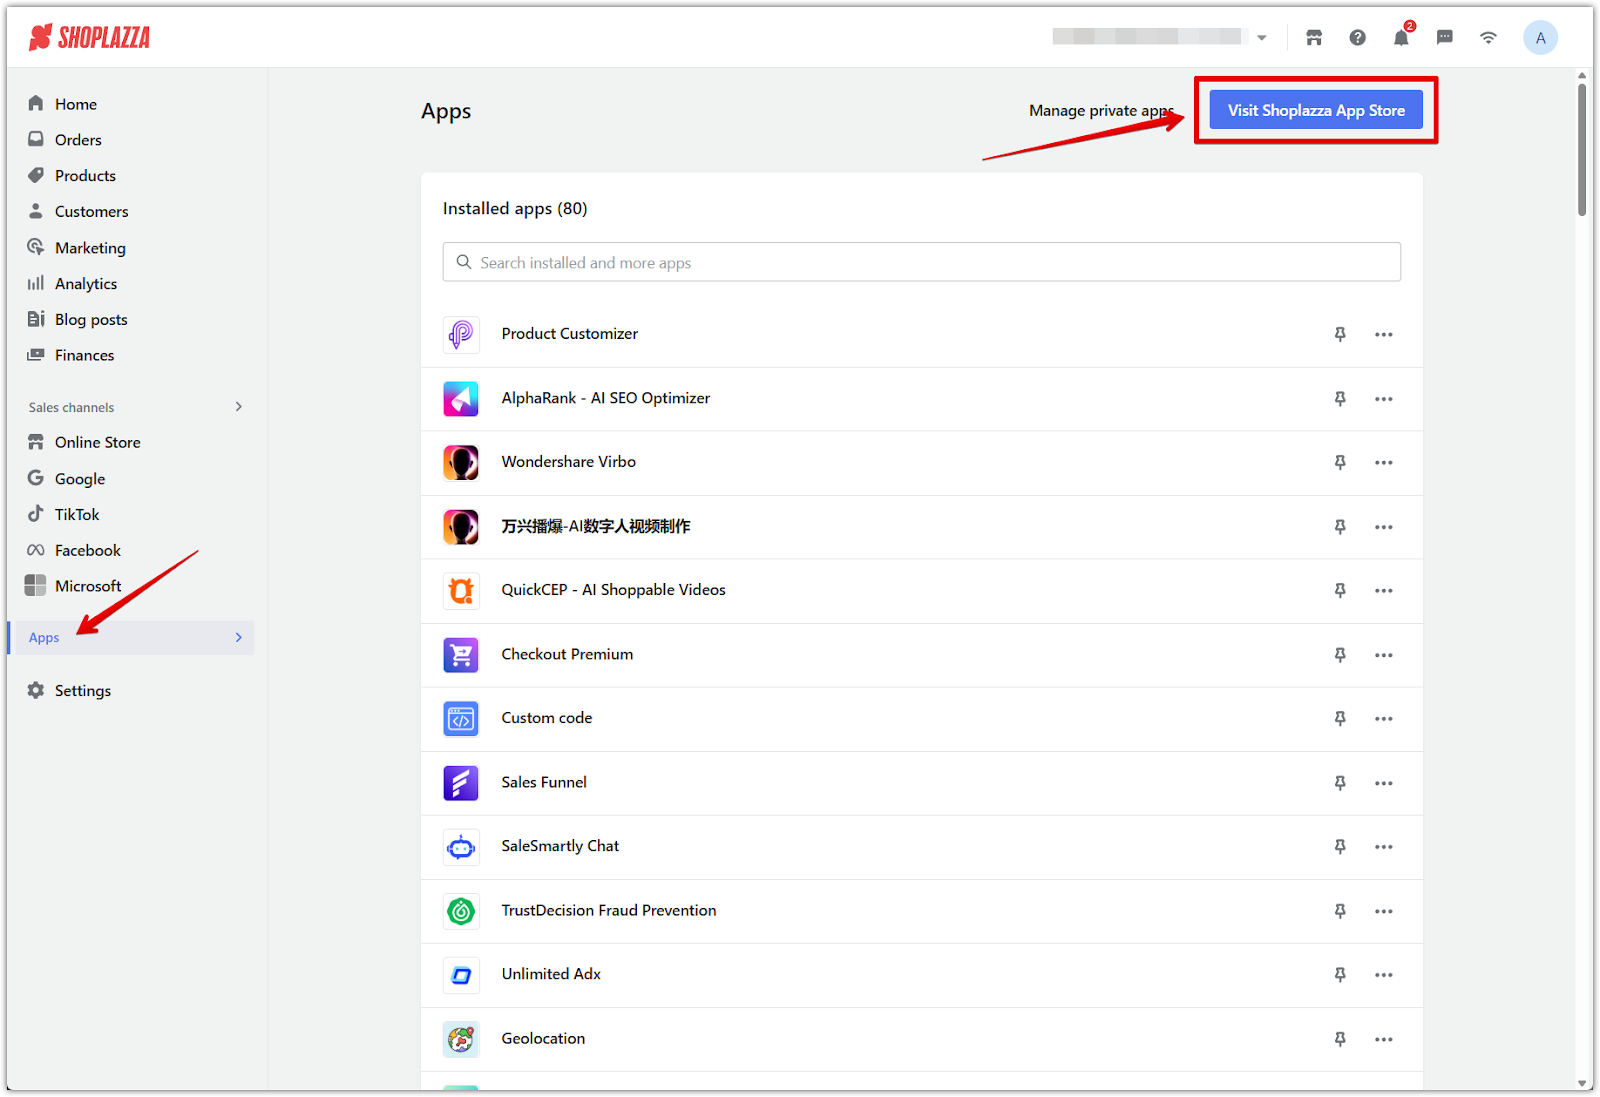
Task: Open more options for AlphaRank
Action: pyautogui.click(x=1383, y=399)
